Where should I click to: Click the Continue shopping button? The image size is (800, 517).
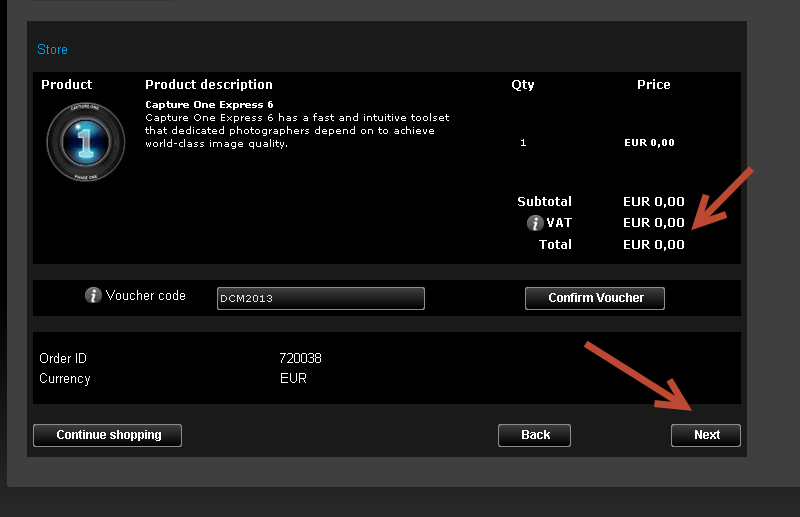(x=108, y=435)
